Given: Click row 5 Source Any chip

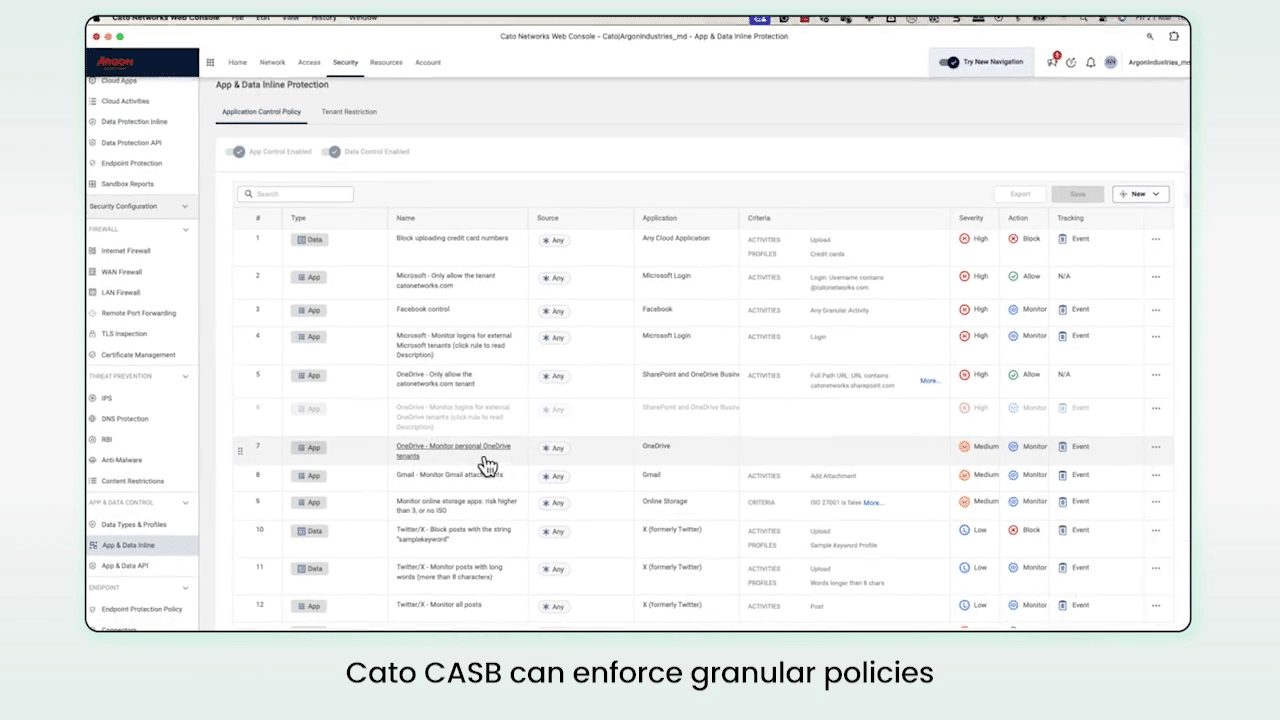Looking at the screenshot, I should (x=553, y=376).
